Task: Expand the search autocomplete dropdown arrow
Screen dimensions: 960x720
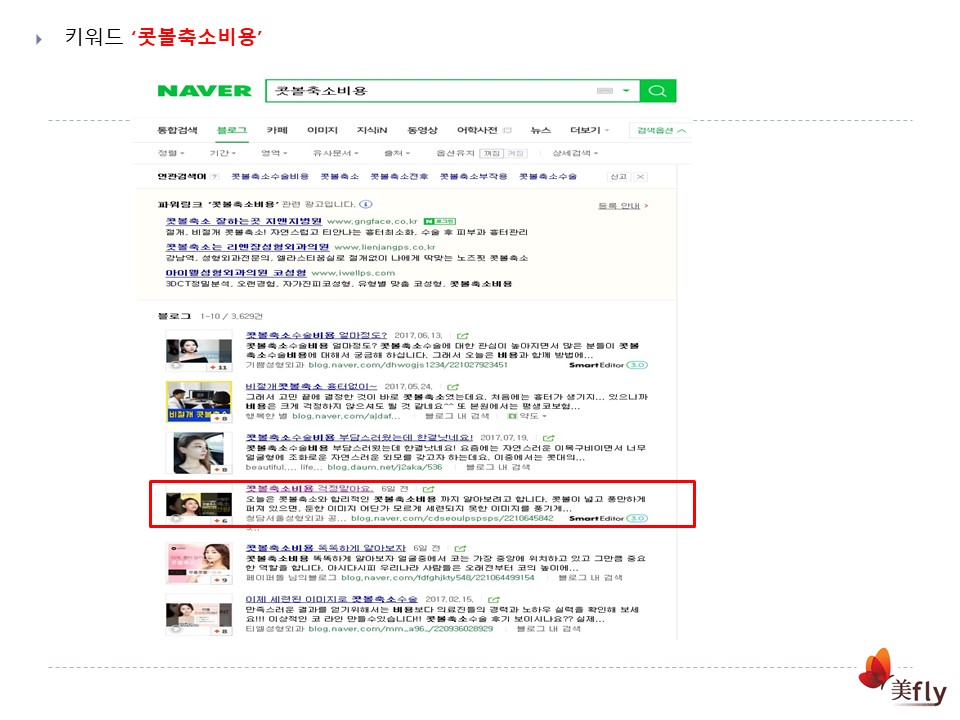Action: (x=626, y=91)
